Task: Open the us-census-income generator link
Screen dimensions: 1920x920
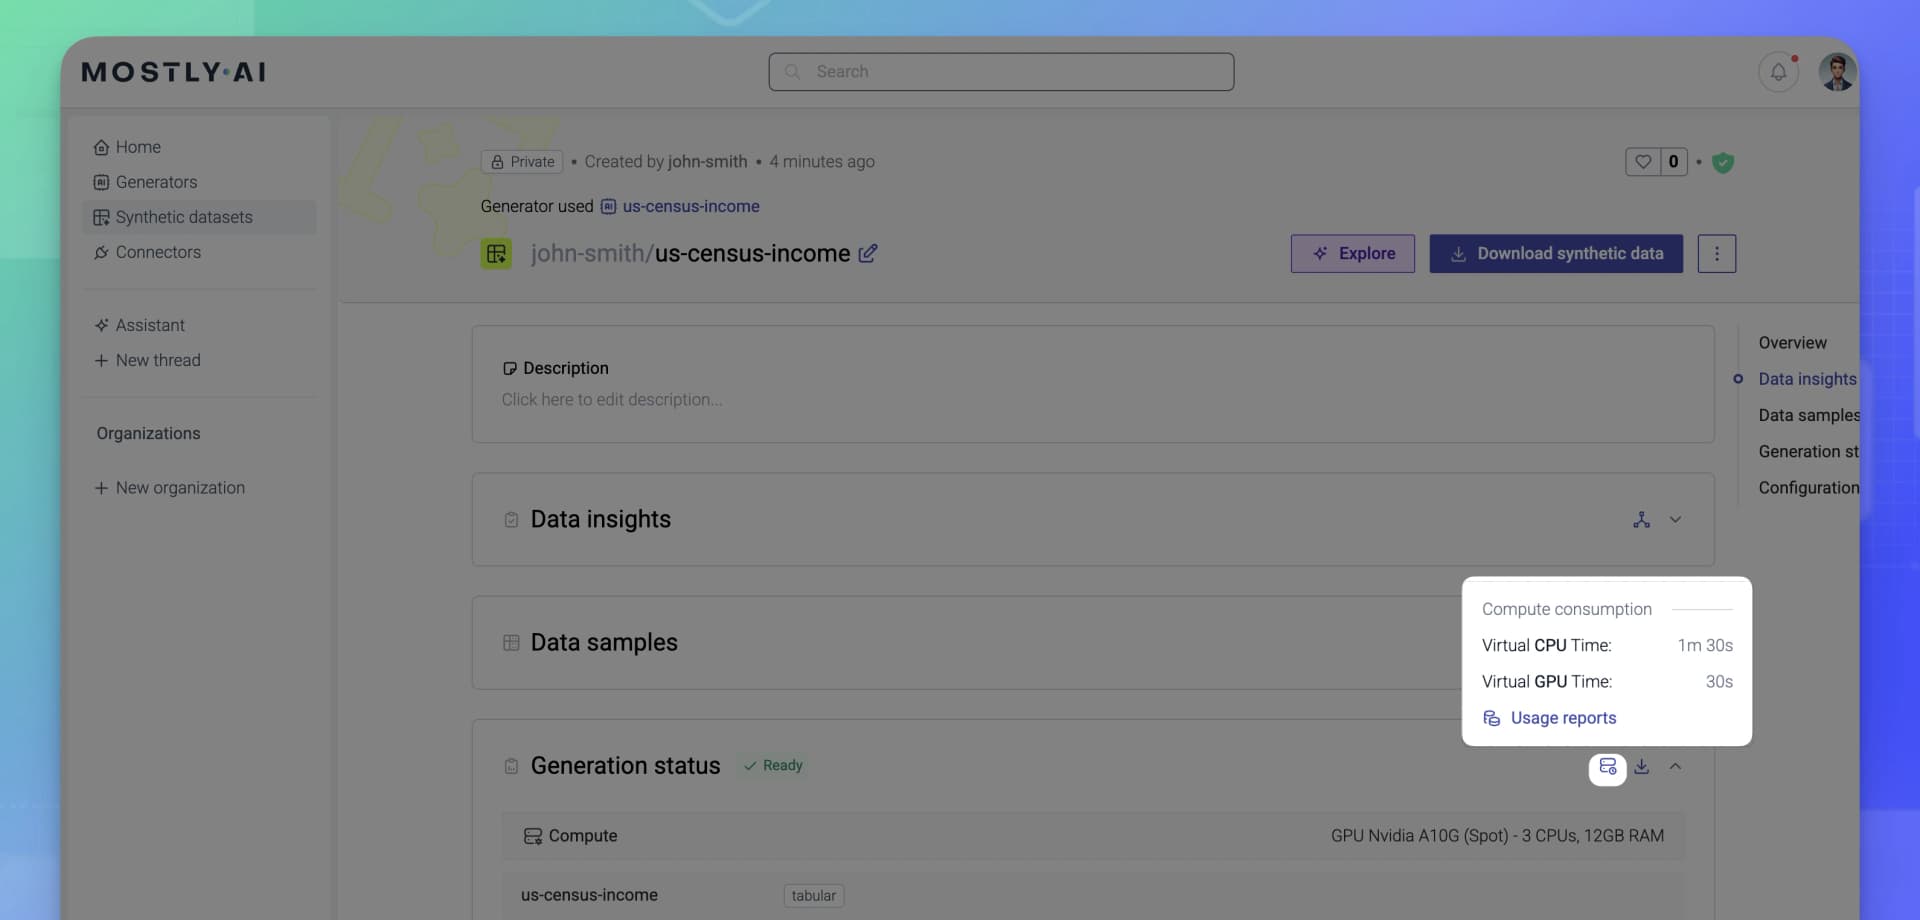Action: (690, 207)
